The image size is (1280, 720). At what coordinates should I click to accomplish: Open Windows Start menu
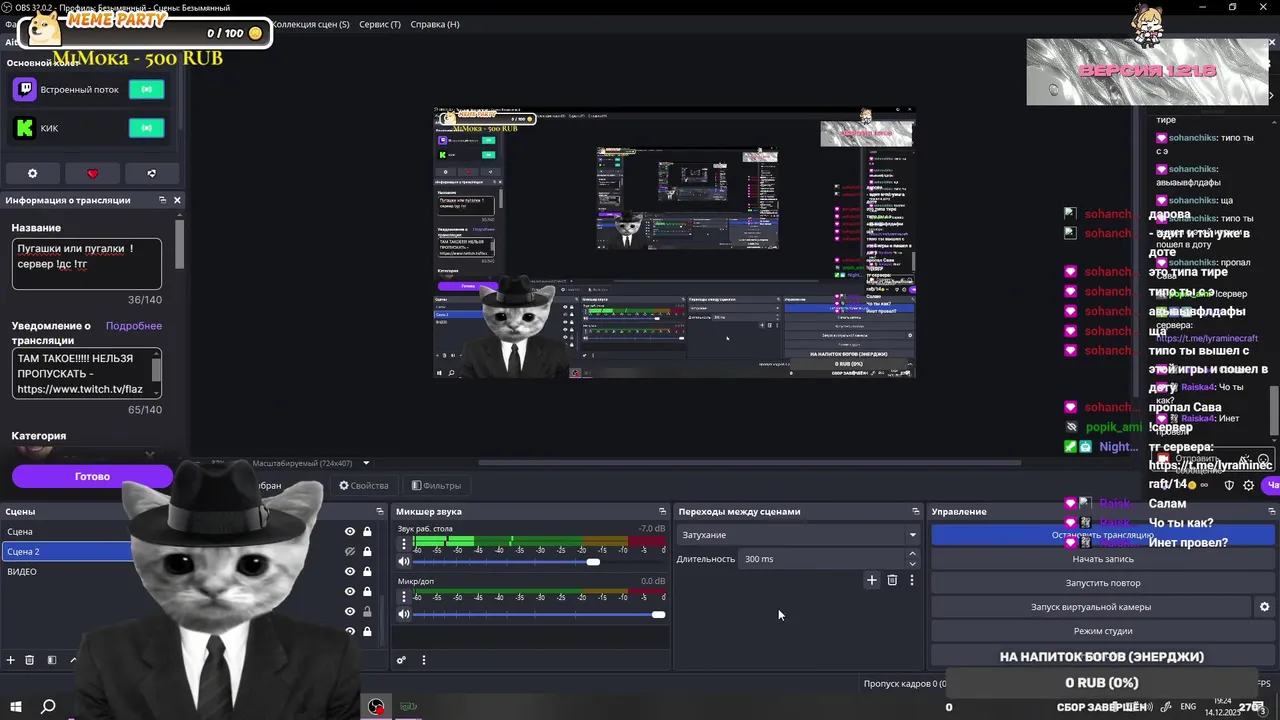coord(16,707)
